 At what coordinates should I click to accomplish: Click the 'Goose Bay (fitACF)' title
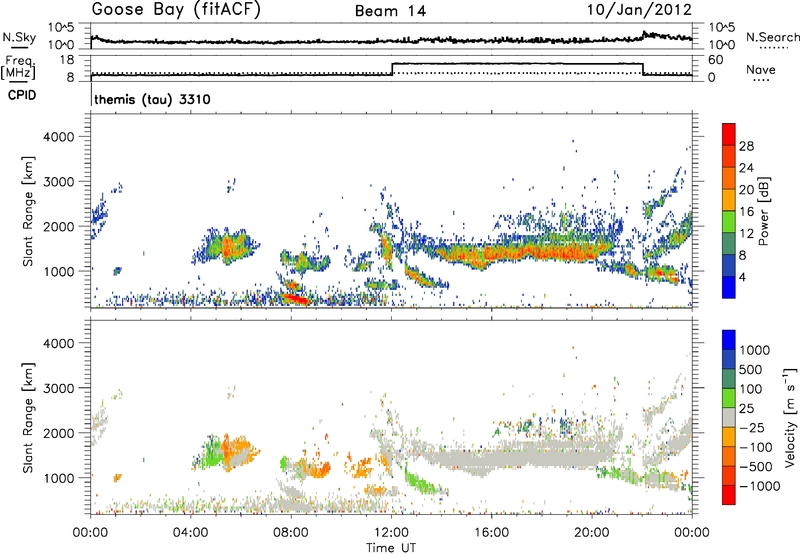tap(176, 10)
